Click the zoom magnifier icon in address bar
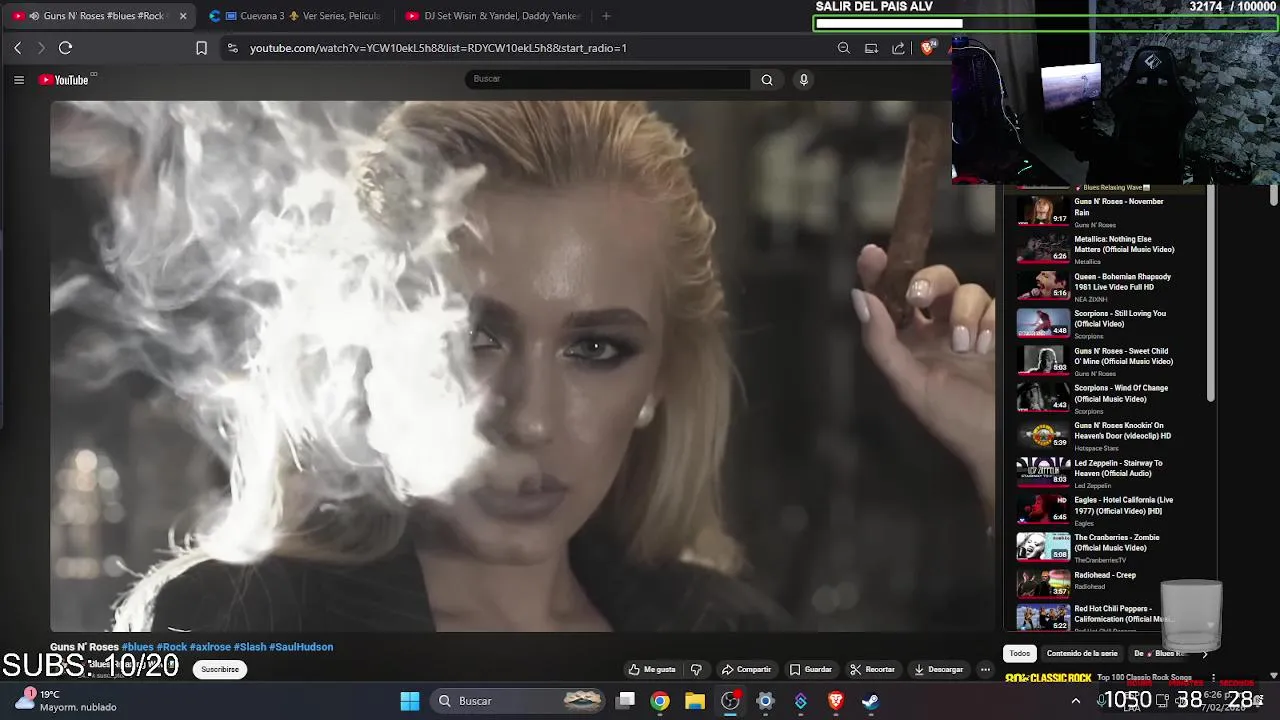 844,48
